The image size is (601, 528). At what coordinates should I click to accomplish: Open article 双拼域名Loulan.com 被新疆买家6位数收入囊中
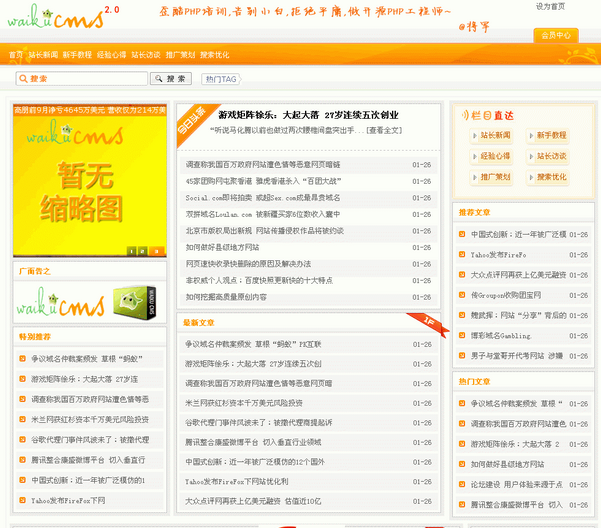tap(263, 214)
